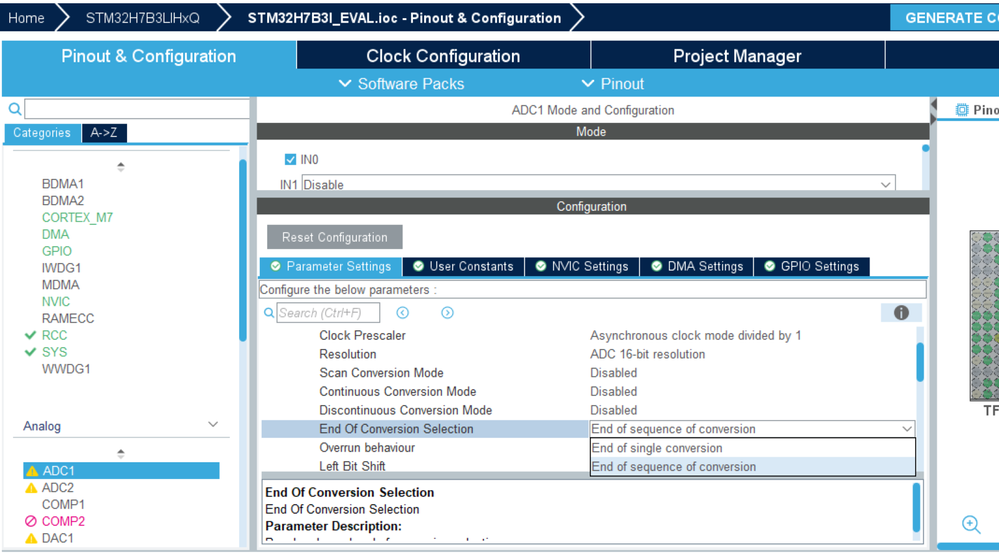999x557 pixels.
Task: Open the IN1 Disable dropdown
Action: pos(598,184)
